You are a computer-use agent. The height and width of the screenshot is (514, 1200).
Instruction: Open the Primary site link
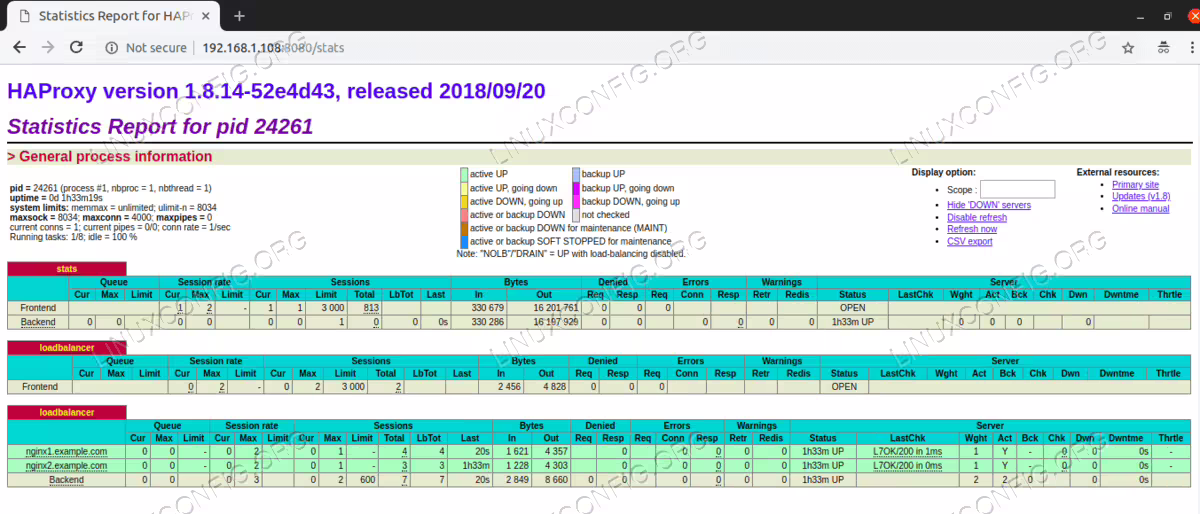click(1135, 185)
